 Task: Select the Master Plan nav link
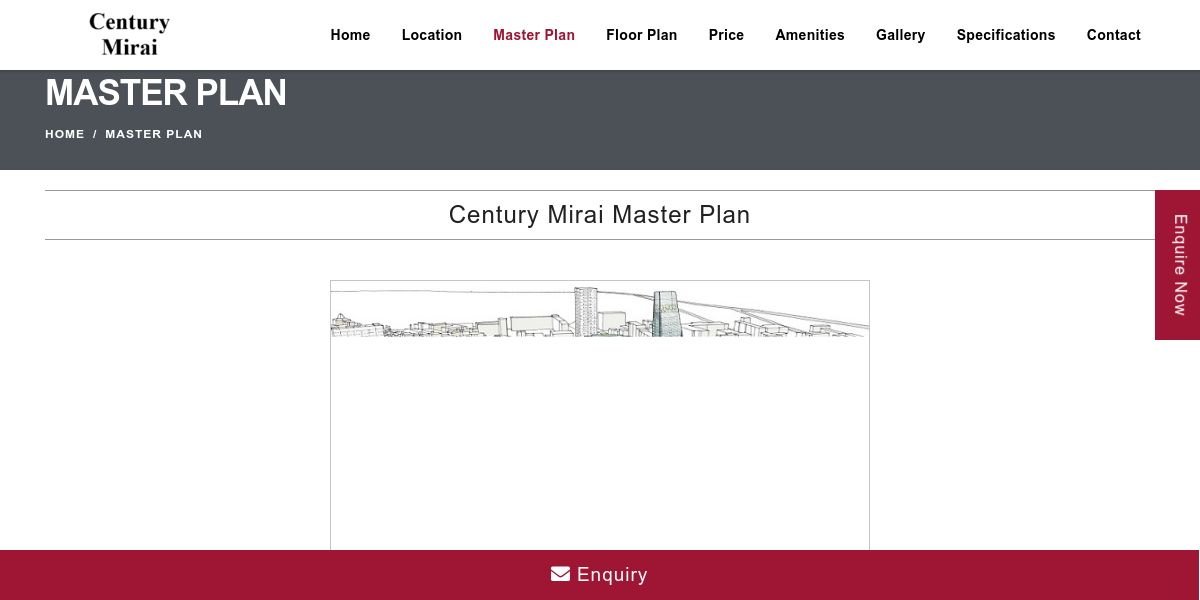534,35
